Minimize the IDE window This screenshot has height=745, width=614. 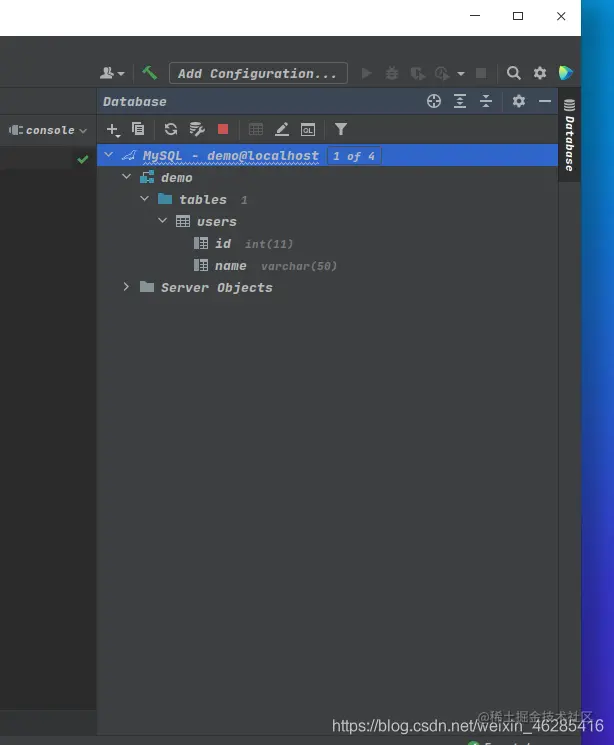475,16
